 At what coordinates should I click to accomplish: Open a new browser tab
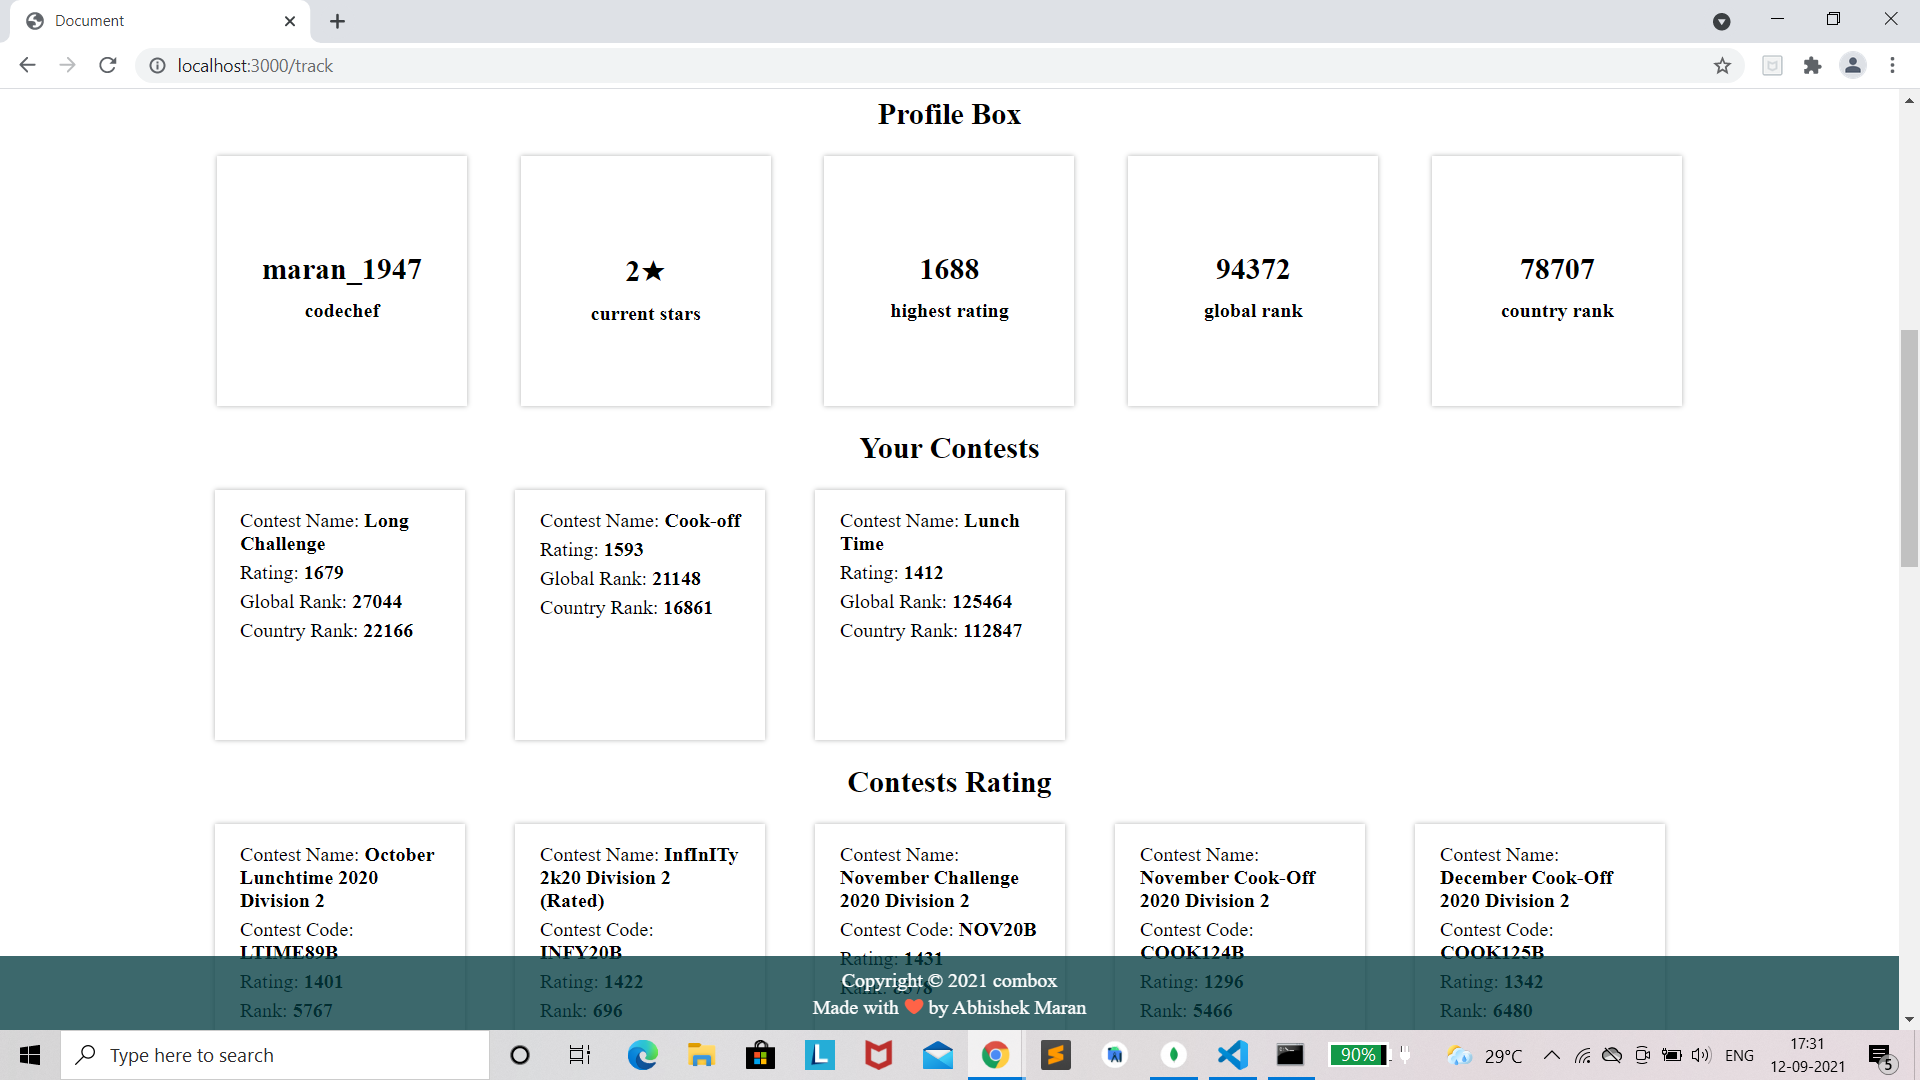tap(337, 21)
